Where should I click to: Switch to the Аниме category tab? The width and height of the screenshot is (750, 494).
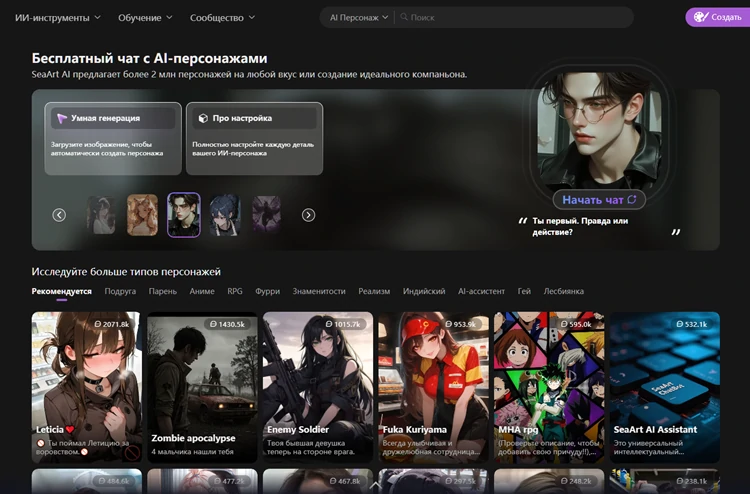point(201,291)
